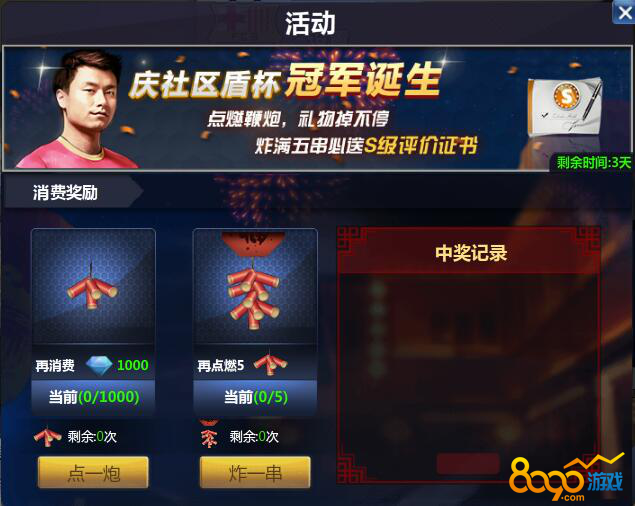Select the hanging firecracker string image
The image size is (635, 506).
255,286
